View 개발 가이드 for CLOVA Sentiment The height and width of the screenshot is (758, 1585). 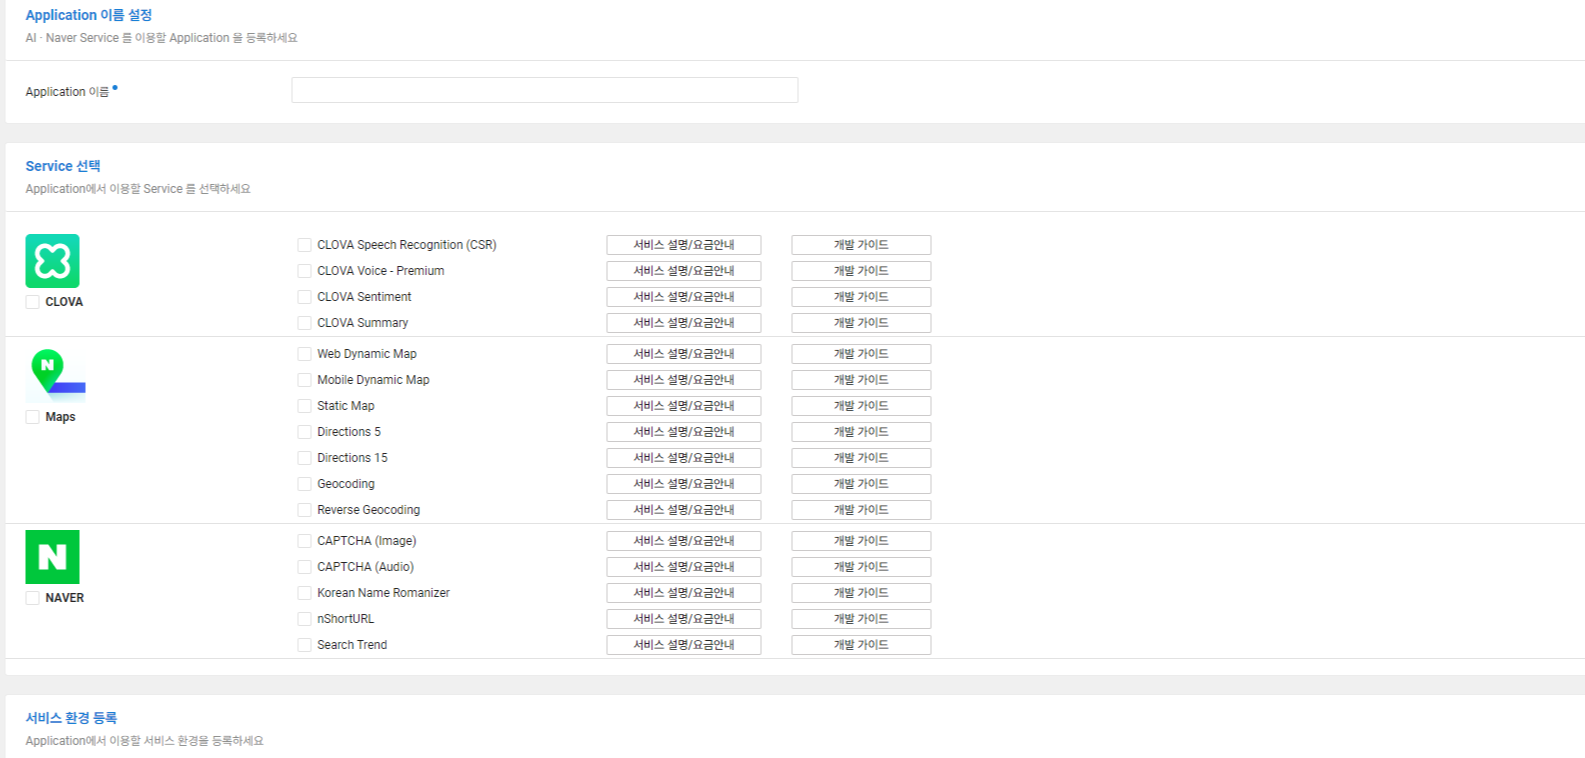point(861,297)
